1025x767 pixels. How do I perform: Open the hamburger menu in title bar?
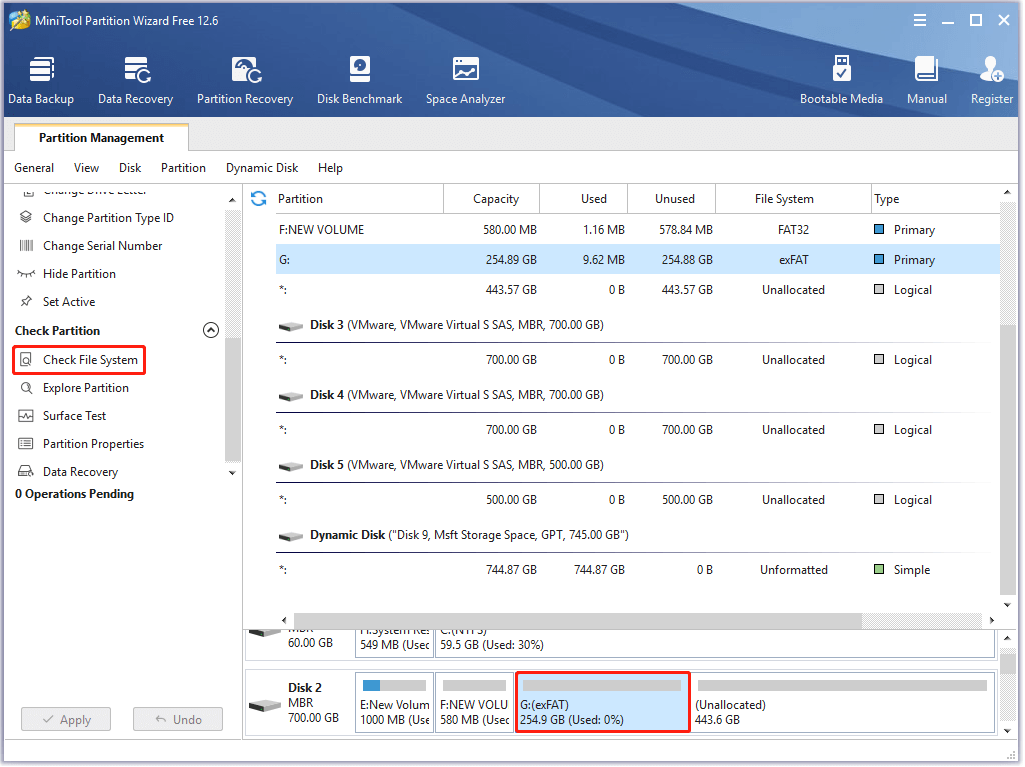click(x=919, y=20)
